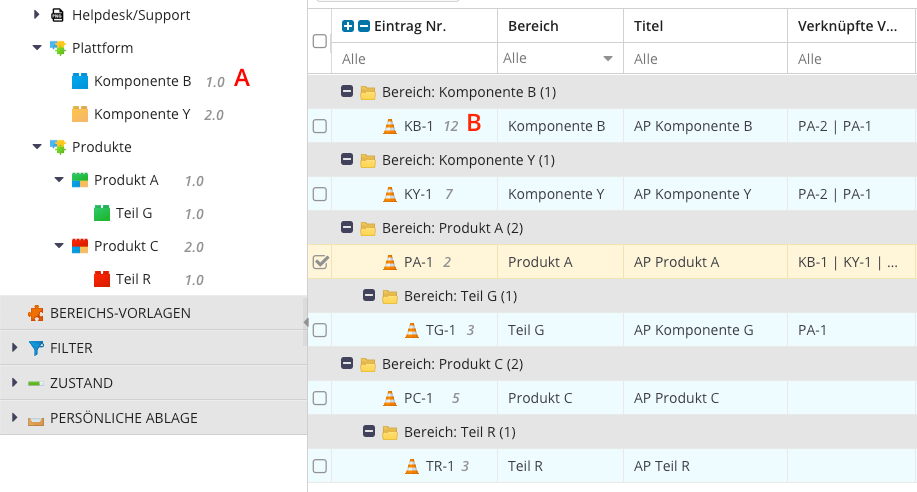Click the expand-all plus icon in header

pos(348,26)
